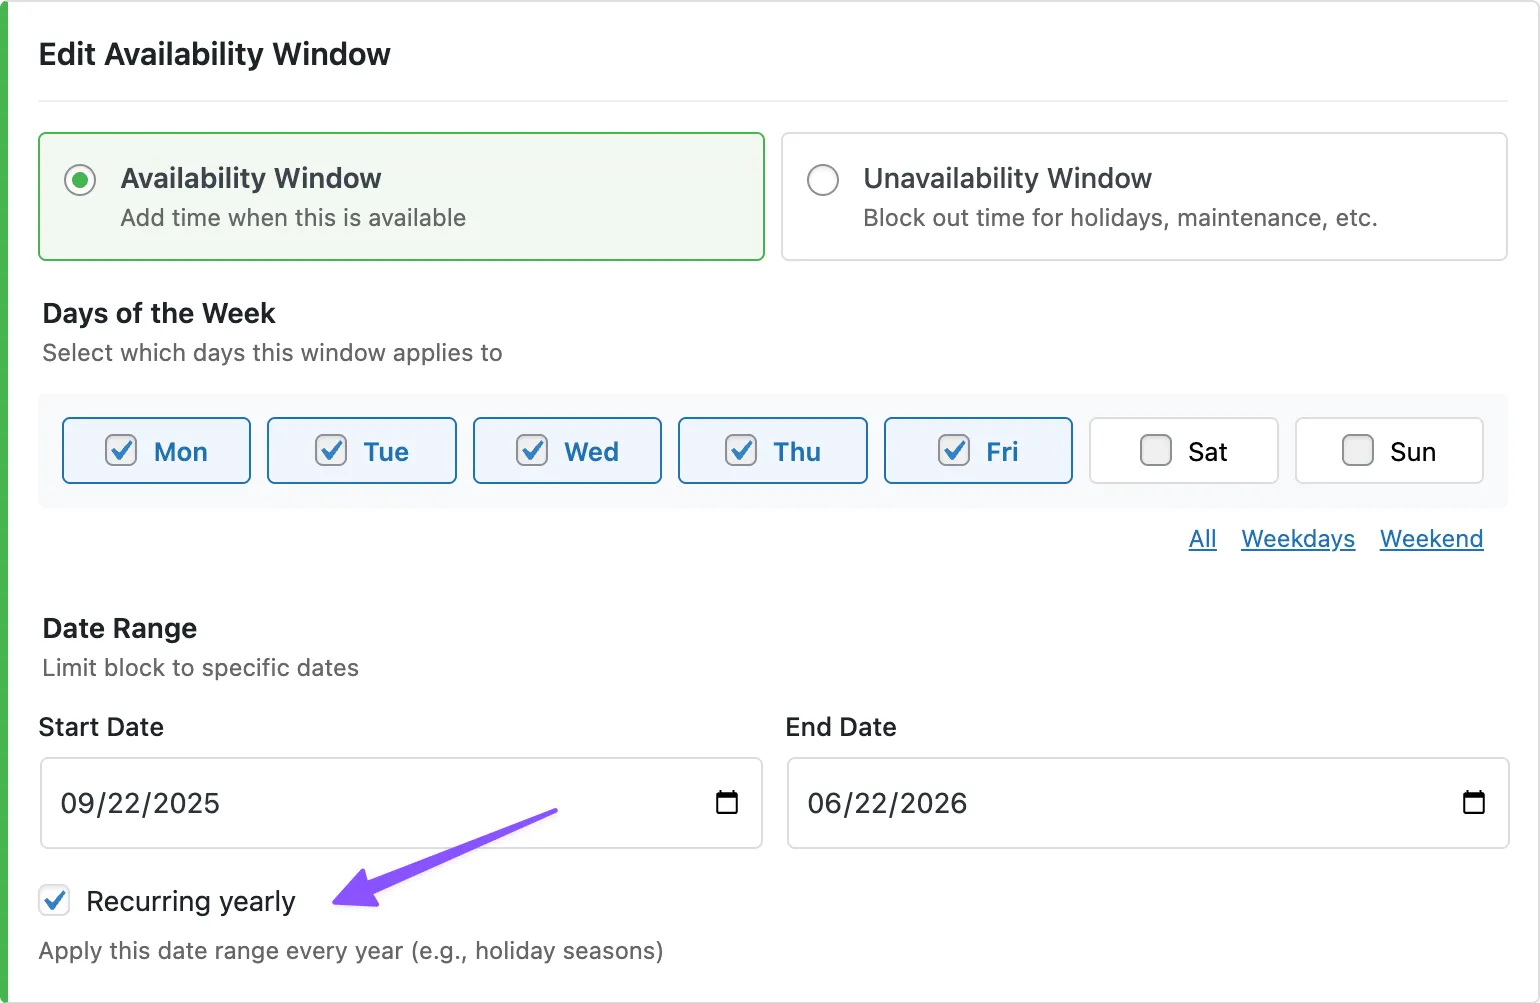Click the Availability Window card title
This screenshot has width=1540, height=1003.
pyautogui.click(x=251, y=178)
